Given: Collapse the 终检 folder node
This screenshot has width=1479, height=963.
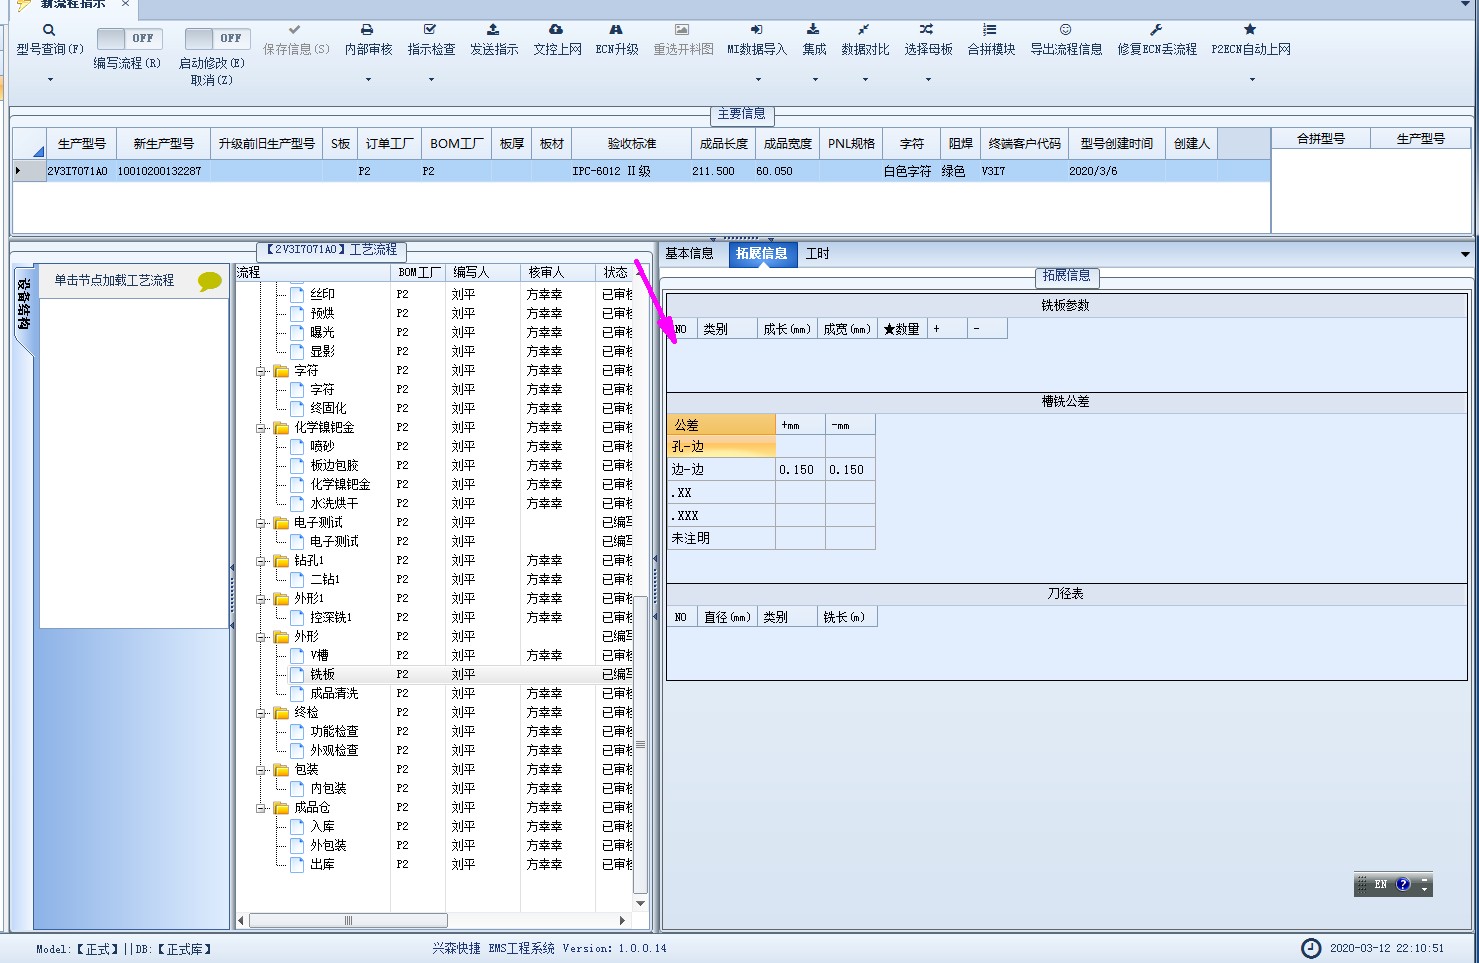Looking at the screenshot, I should point(261,713).
